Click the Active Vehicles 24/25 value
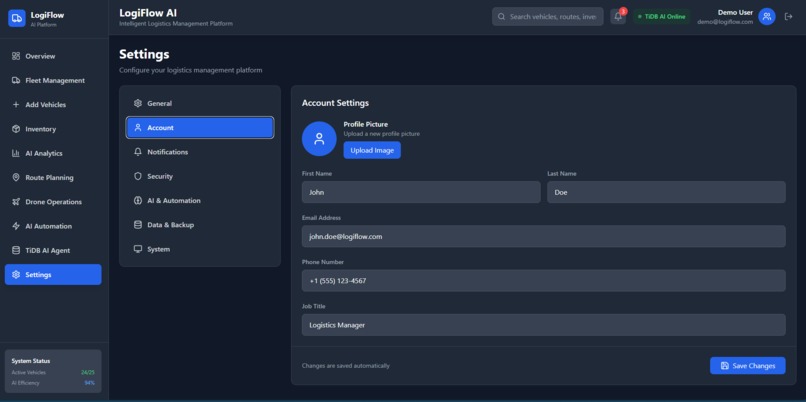 coord(88,372)
